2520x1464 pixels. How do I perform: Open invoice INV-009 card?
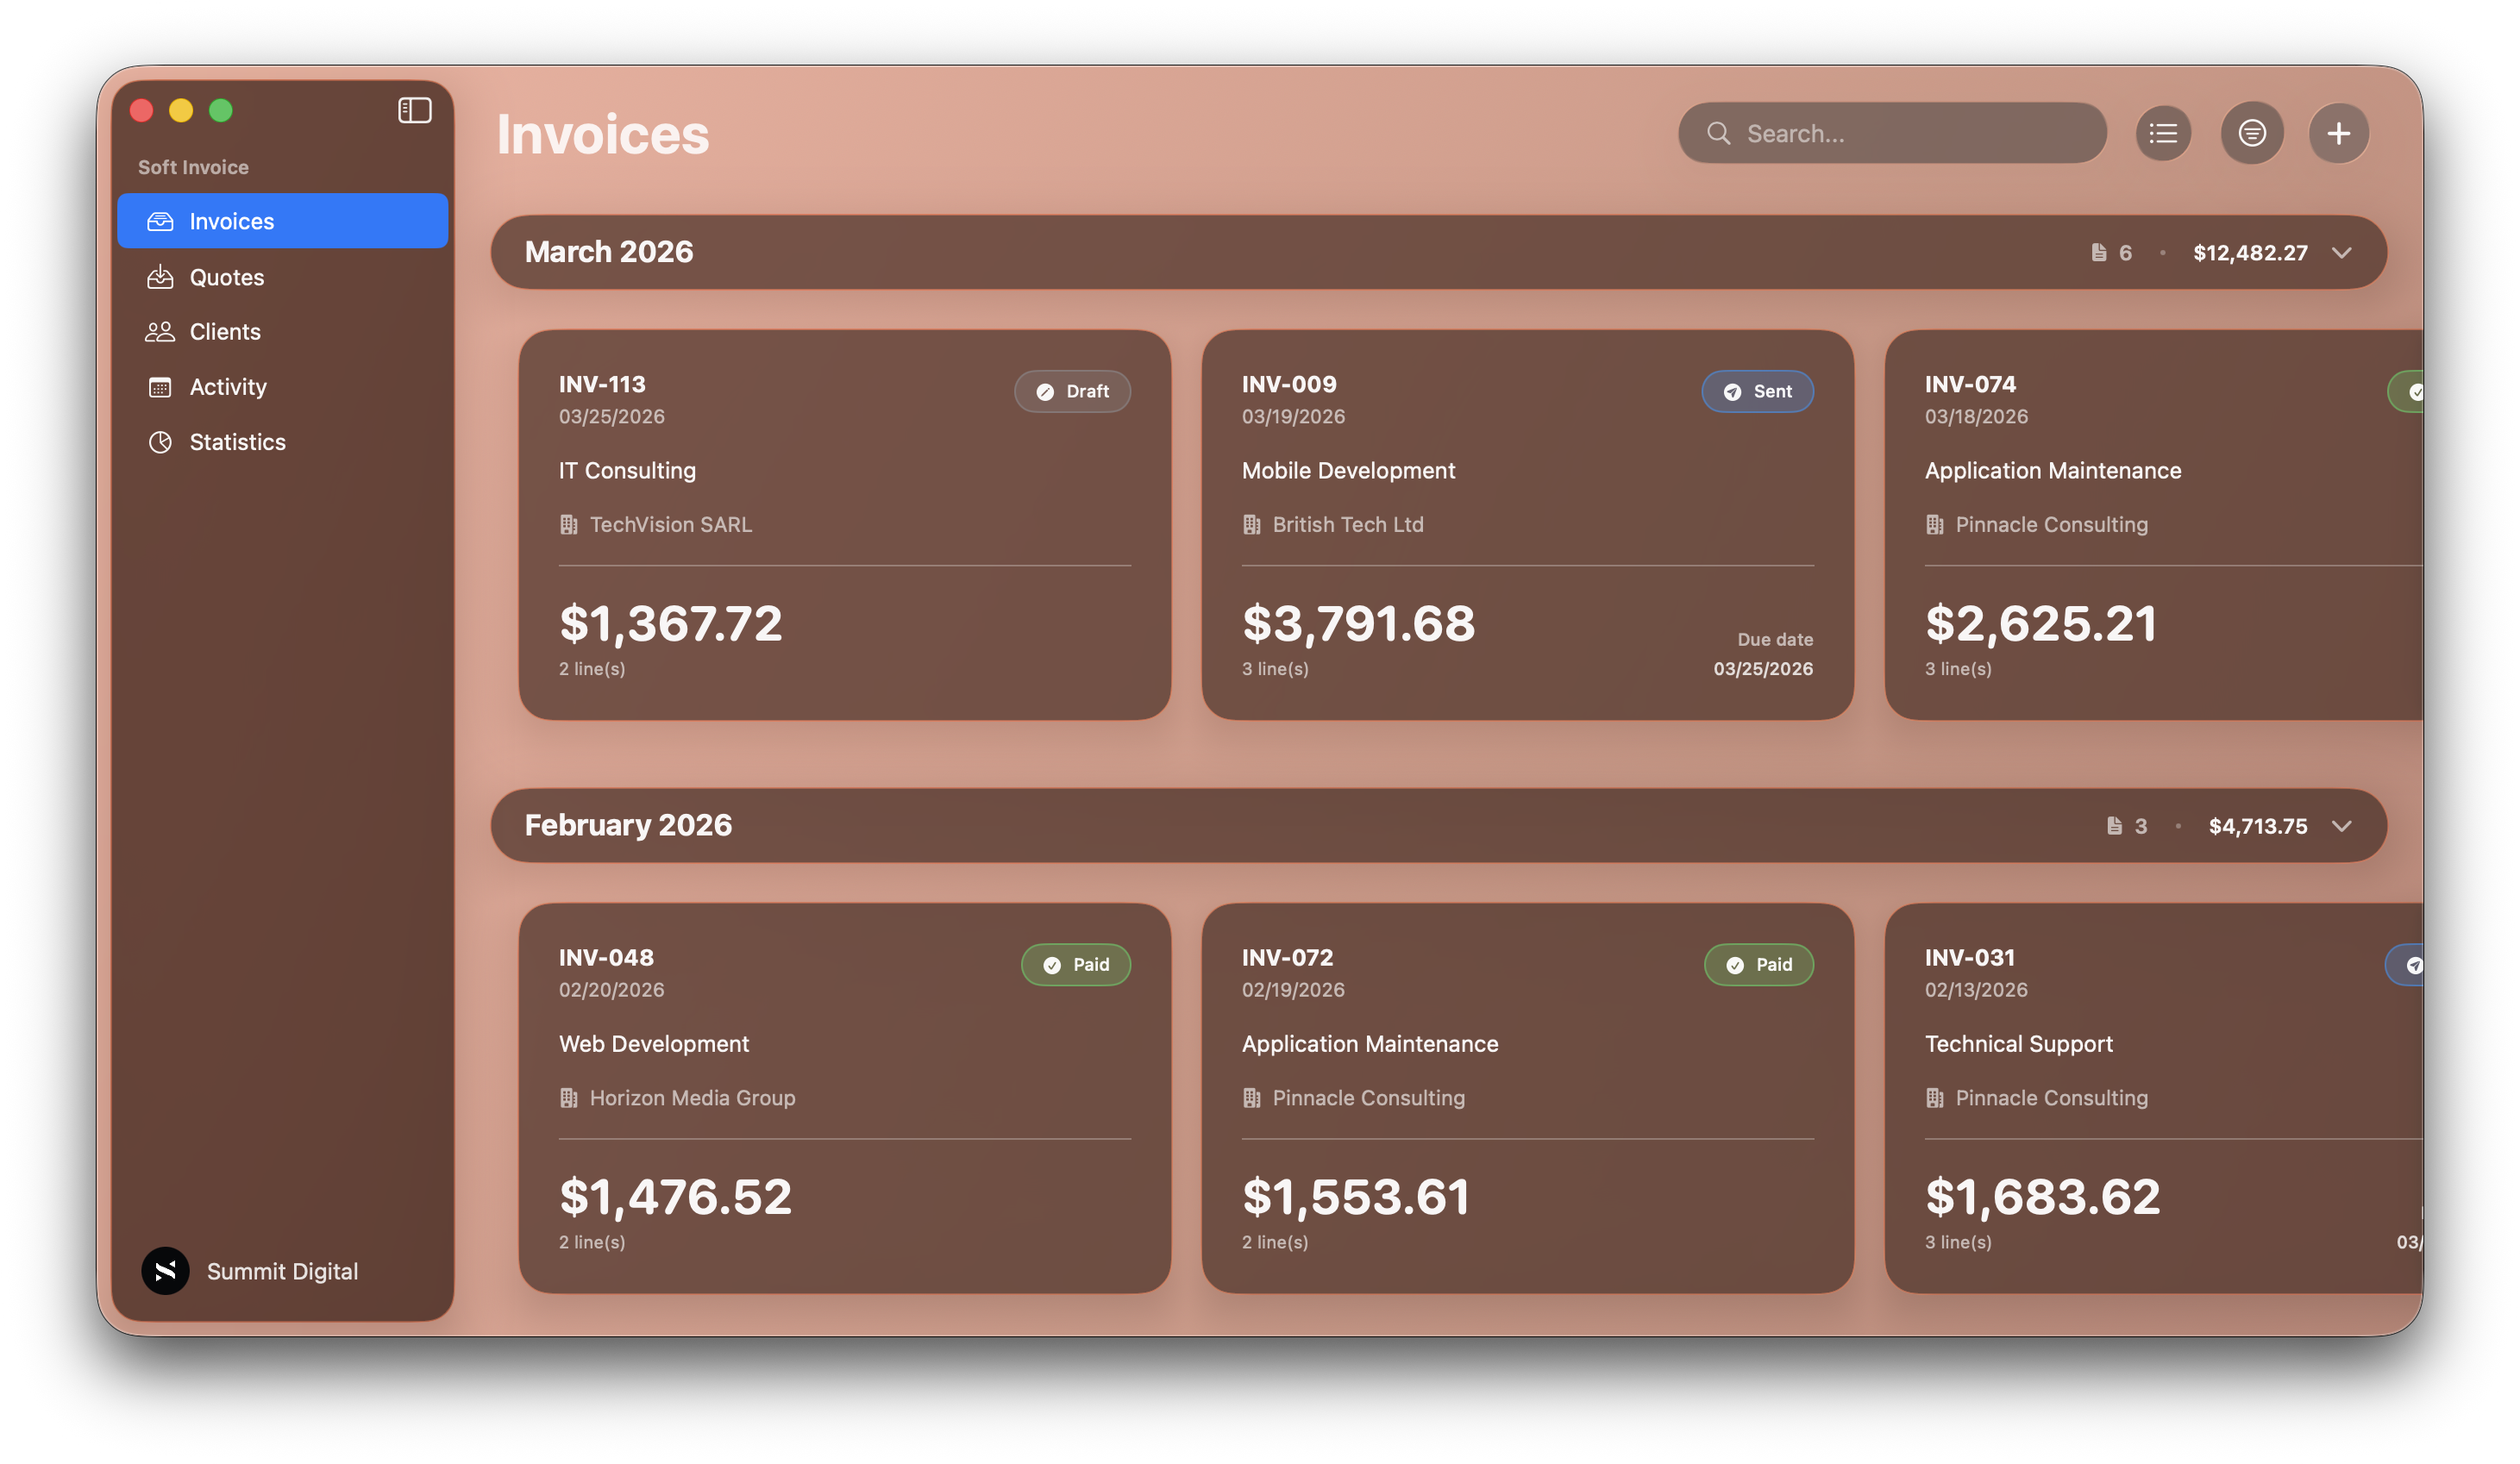pos(1527,525)
